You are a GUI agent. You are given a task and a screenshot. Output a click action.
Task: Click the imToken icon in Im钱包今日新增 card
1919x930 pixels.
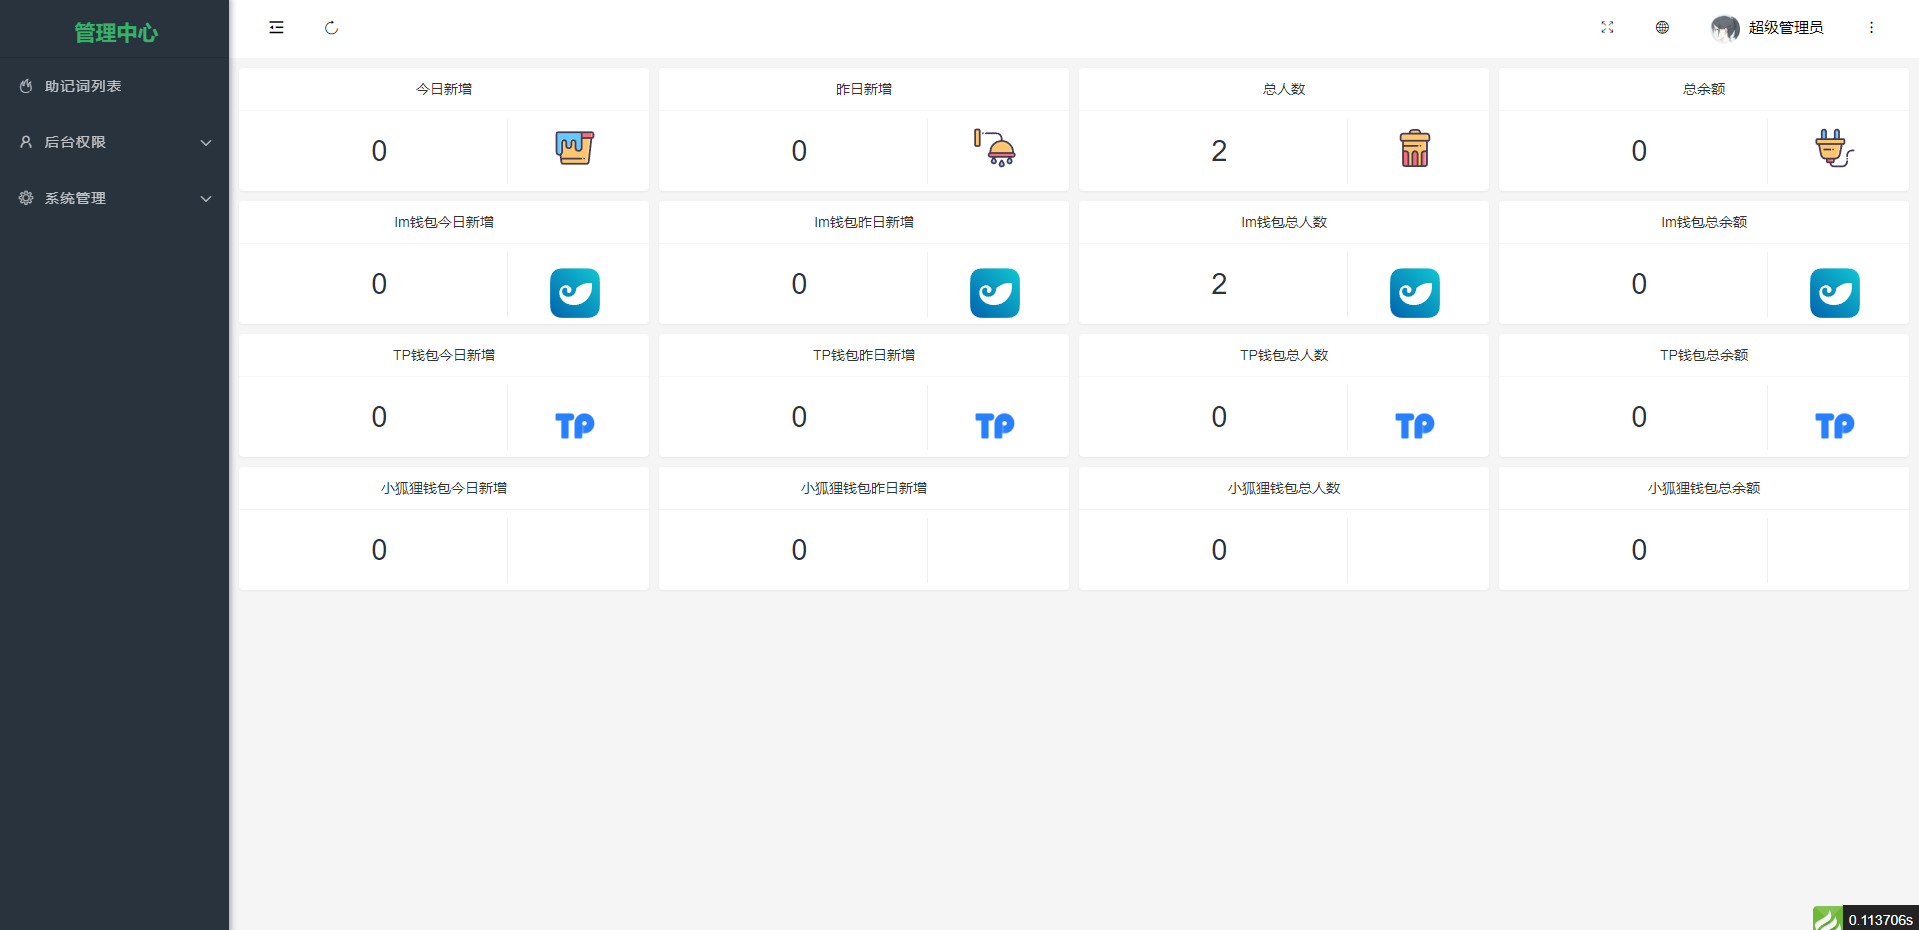coord(575,293)
